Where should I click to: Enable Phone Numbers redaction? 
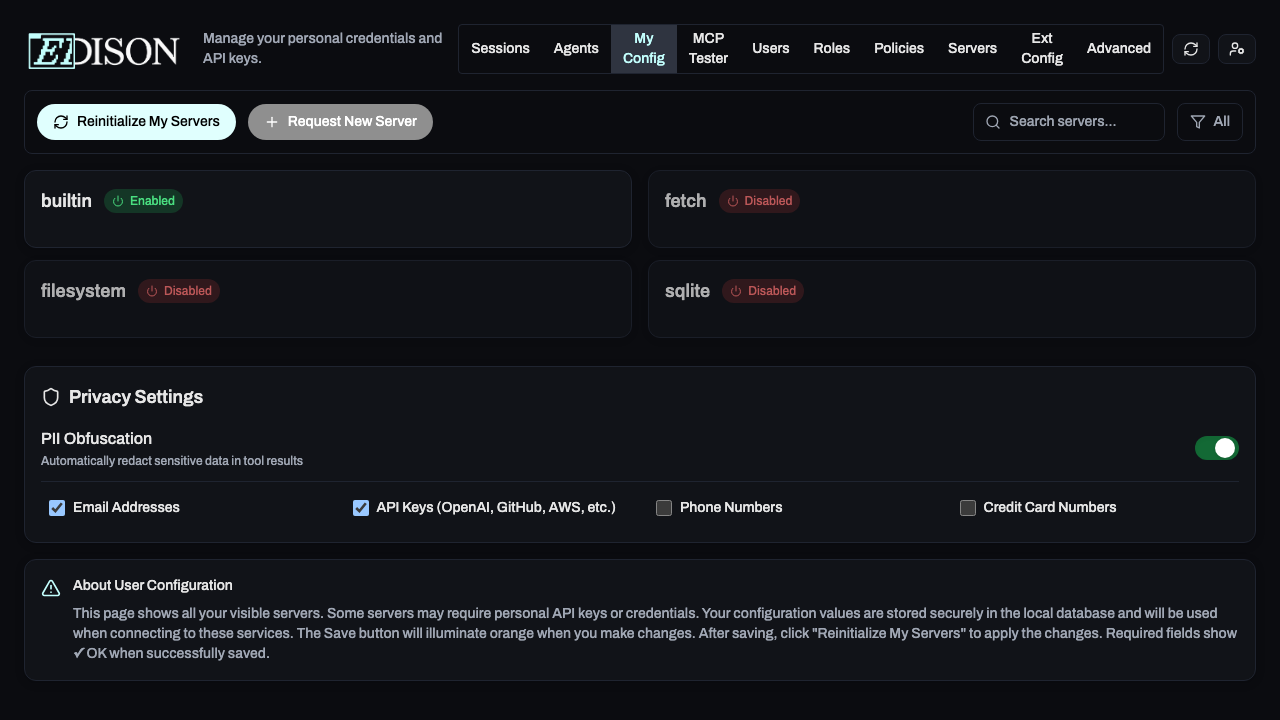click(664, 508)
